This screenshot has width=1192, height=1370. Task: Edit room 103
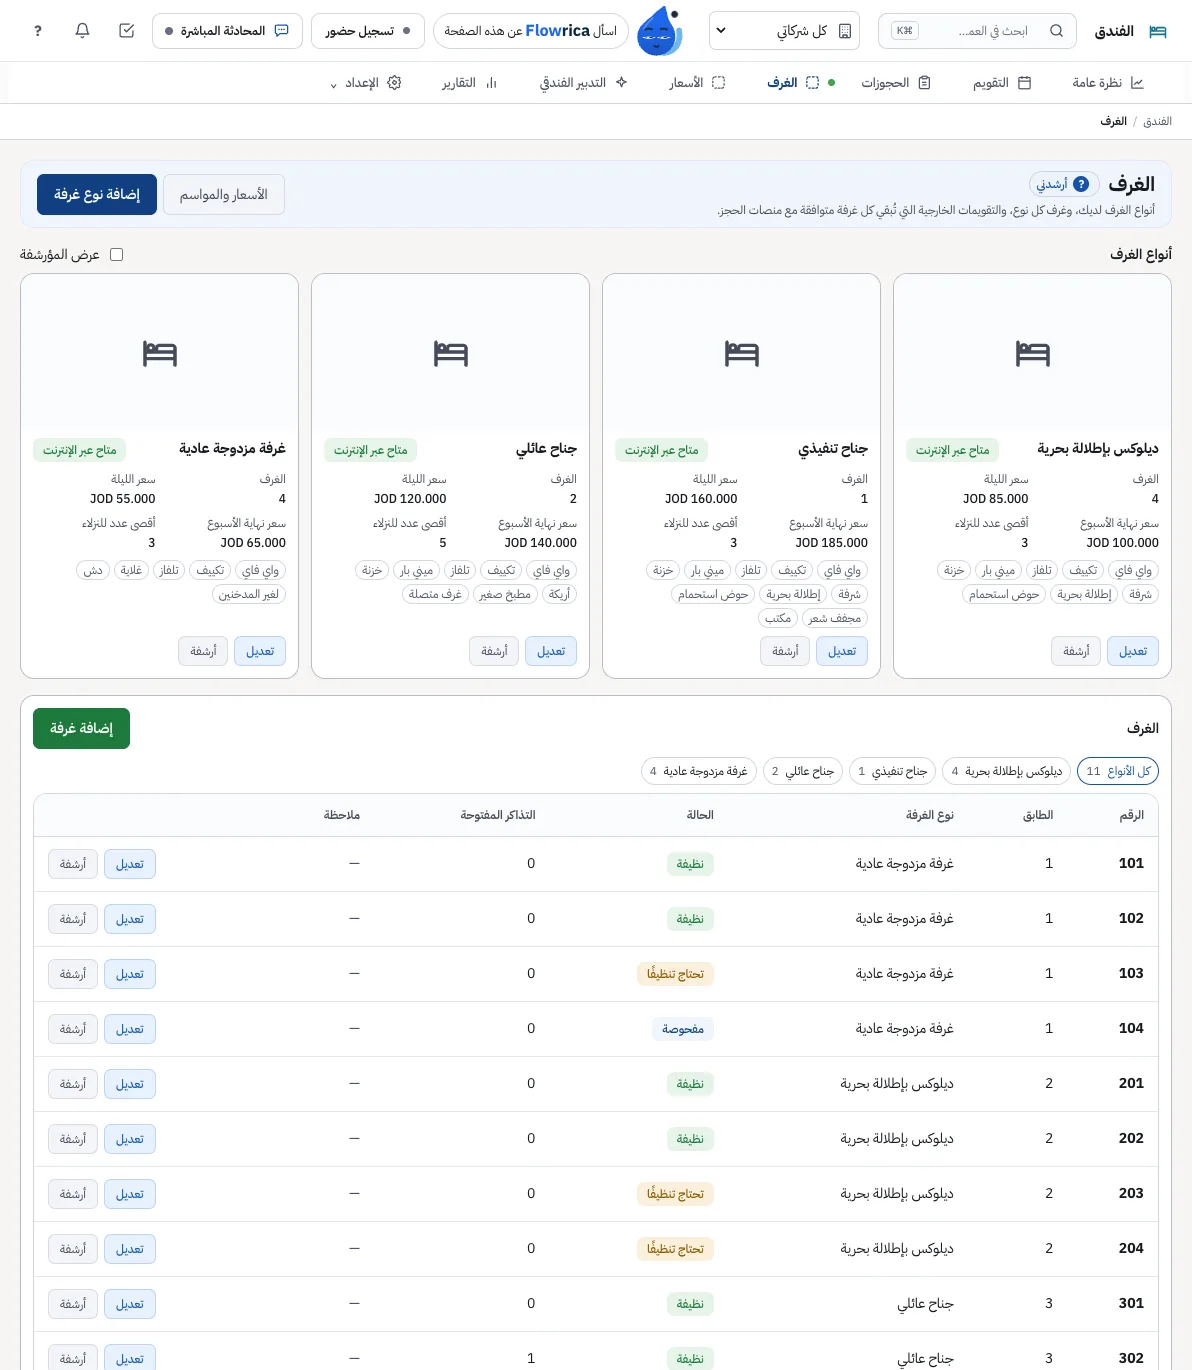coord(130,974)
